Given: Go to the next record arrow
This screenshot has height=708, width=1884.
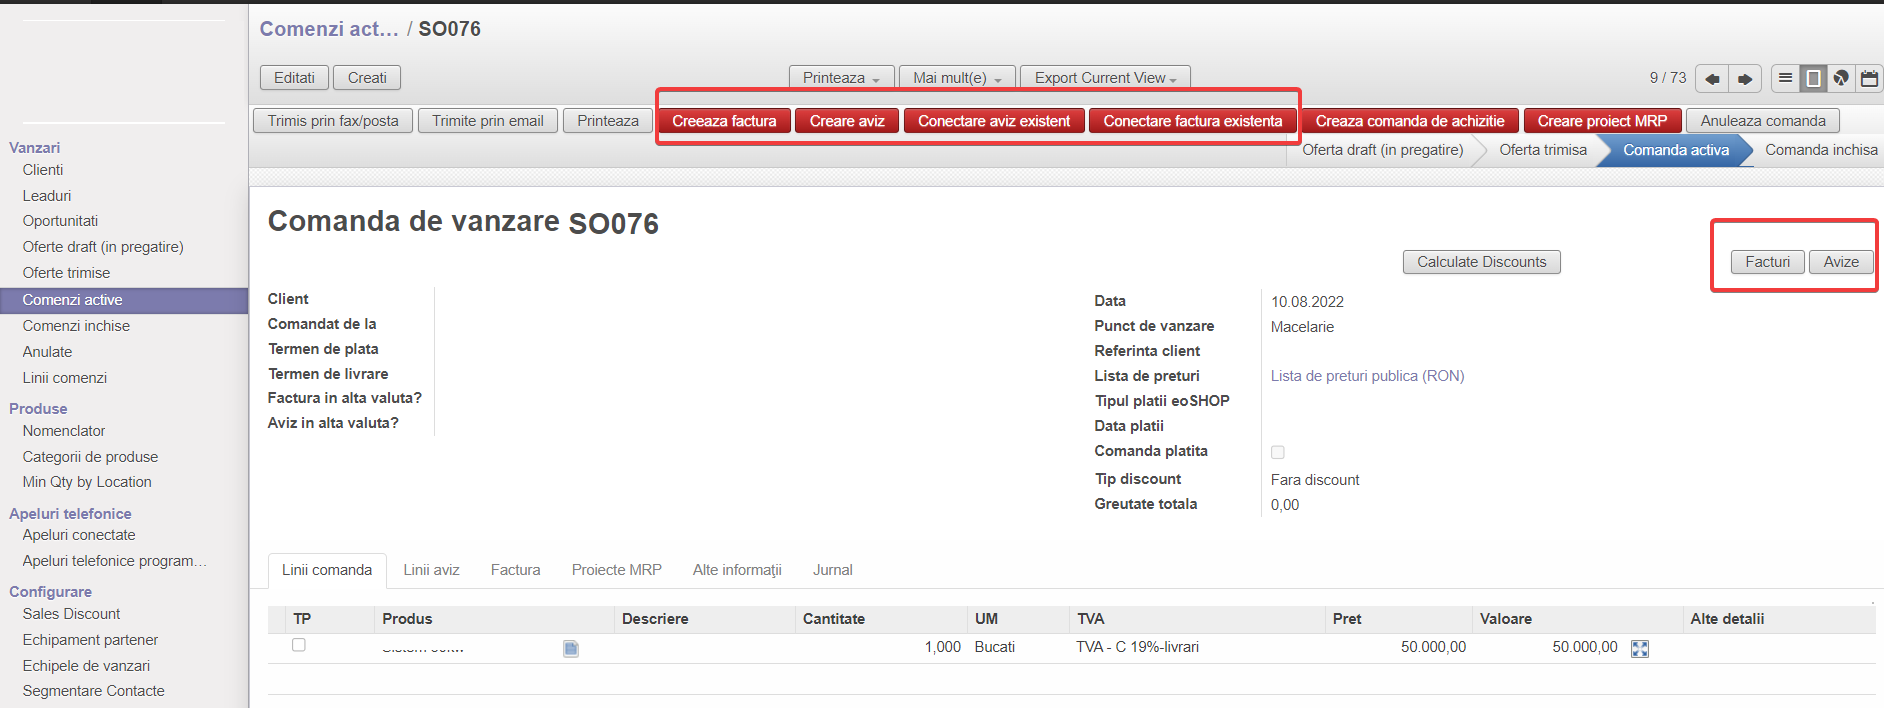Looking at the screenshot, I should 1745,79.
